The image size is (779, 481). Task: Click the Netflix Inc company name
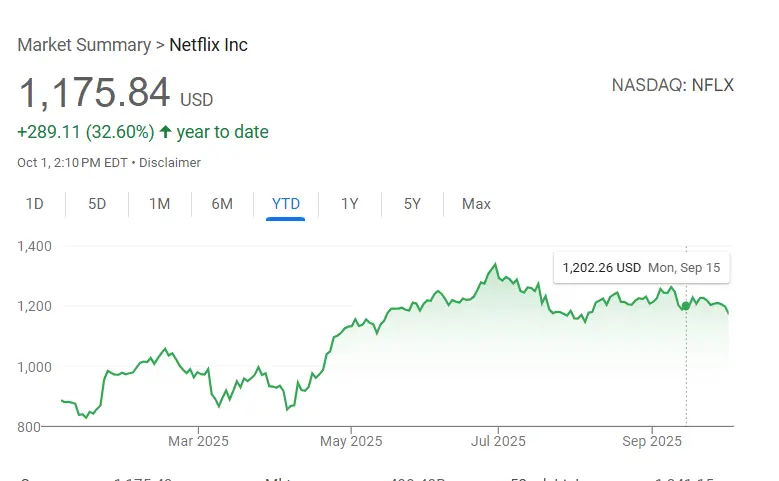208,45
